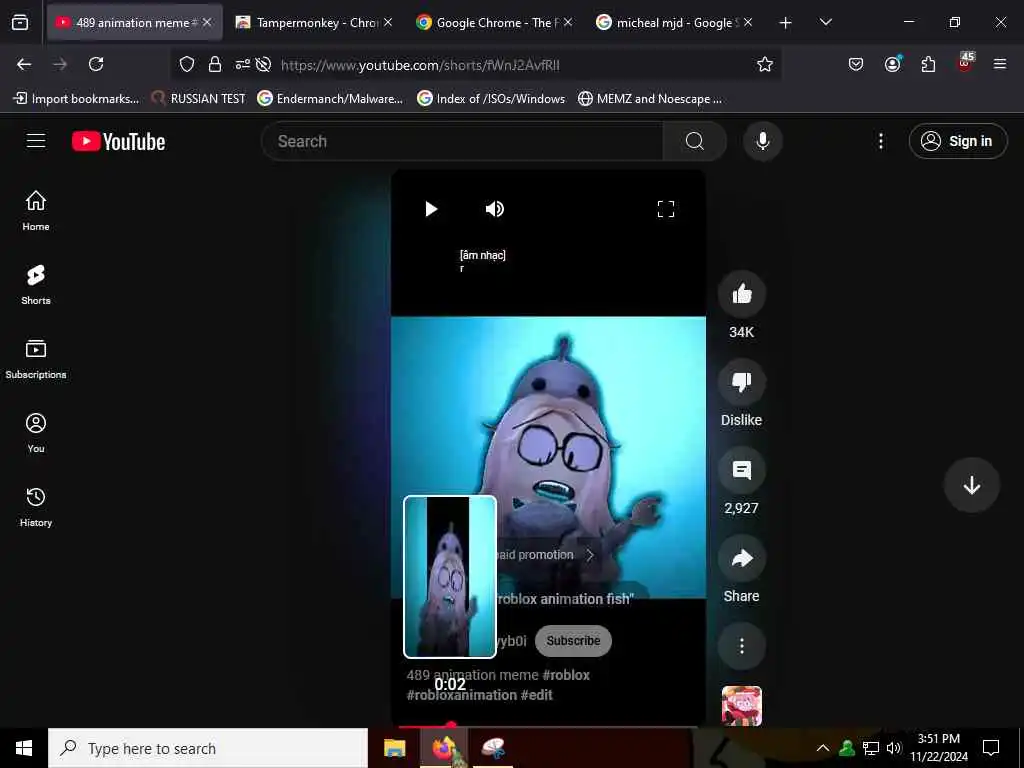Open Windows notification center
The height and width of the screenshot is (768, 1024).
pyautogui.click(x=991, y=748)
